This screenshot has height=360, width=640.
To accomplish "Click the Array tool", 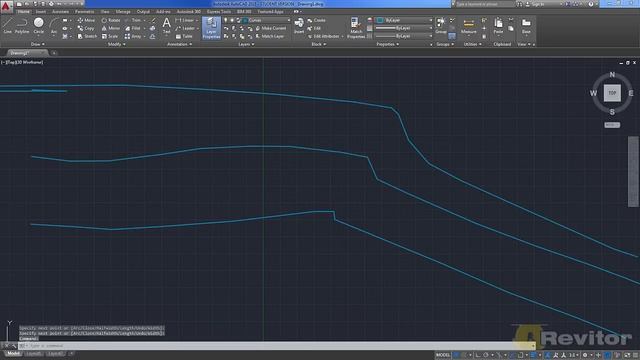I will tap(133, 36).
